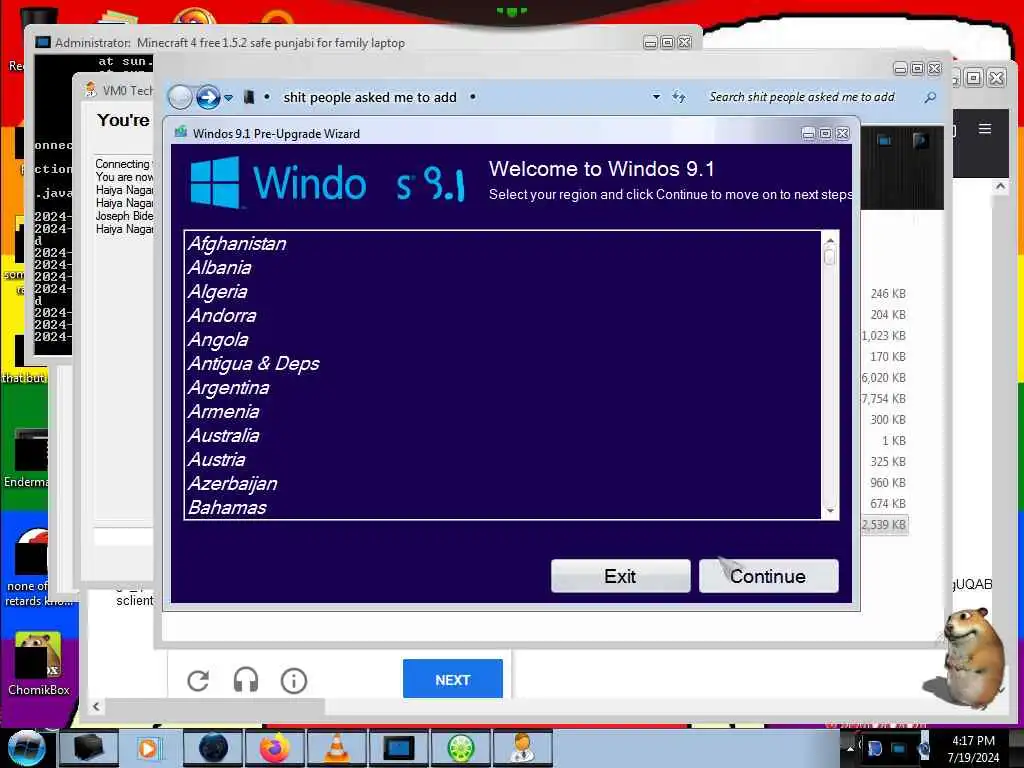Screen dimensions: 1024x768
Task: Click the region list scroll-down arrow
Action: pyautogui.click(x=830, y=511)
